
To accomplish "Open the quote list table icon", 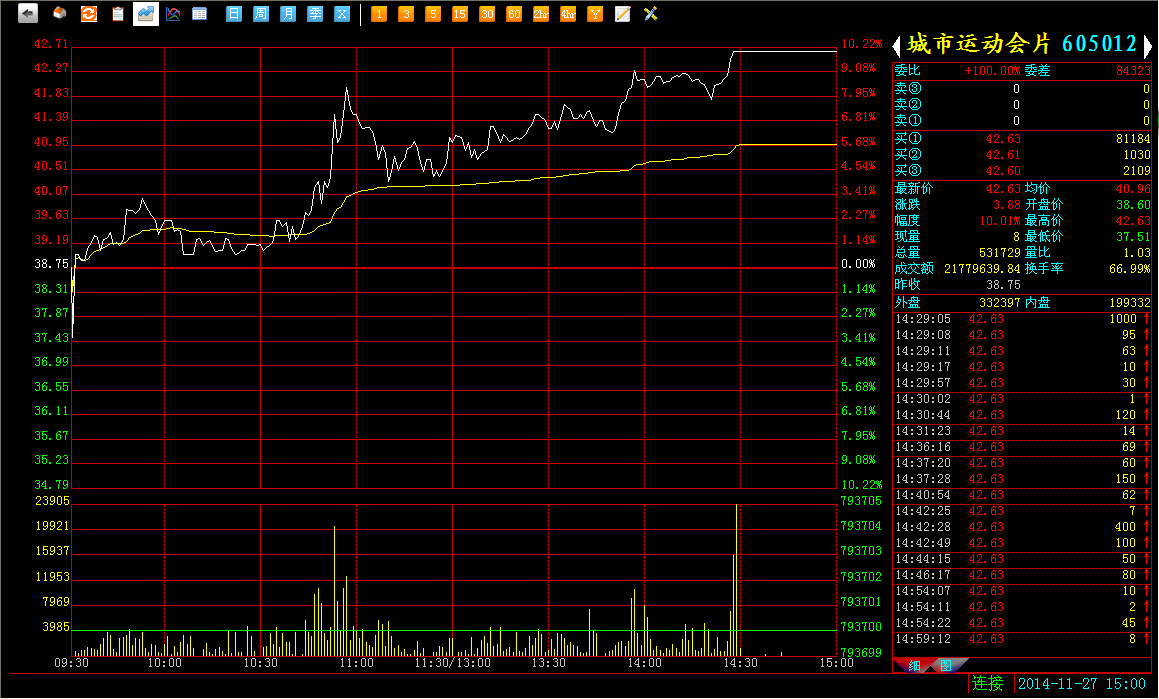I will [200, 13].
